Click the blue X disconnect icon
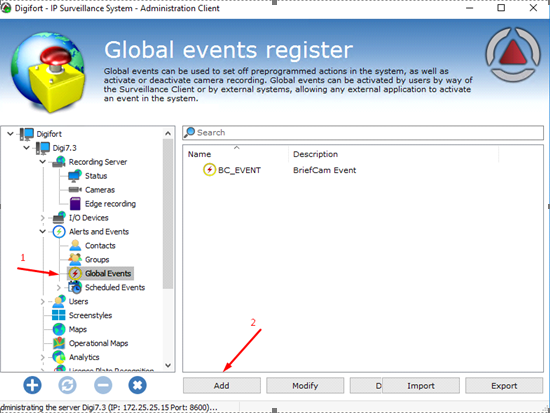The image size is (550, 413). [x=138, y=385]
